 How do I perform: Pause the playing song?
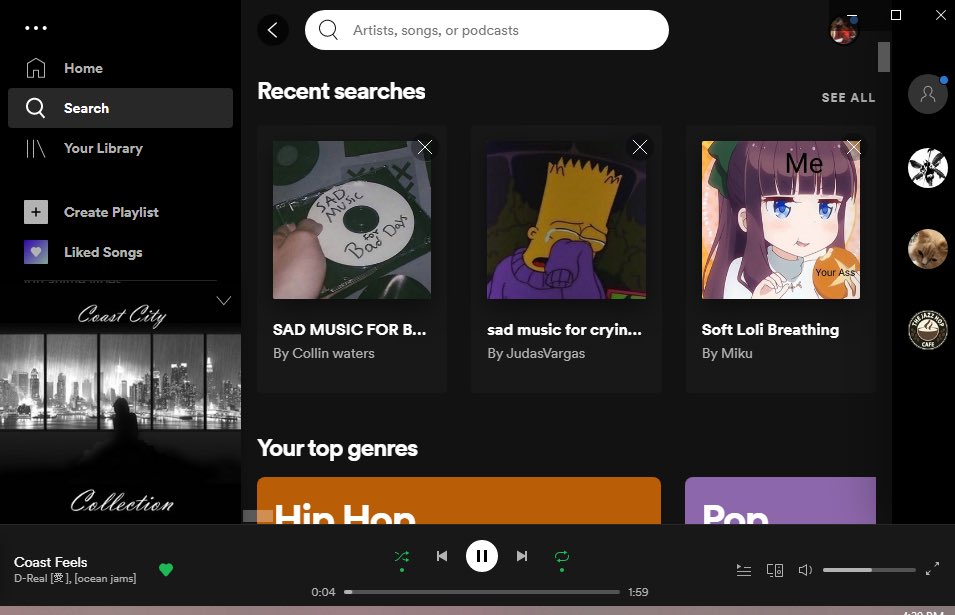coord(482,556)
